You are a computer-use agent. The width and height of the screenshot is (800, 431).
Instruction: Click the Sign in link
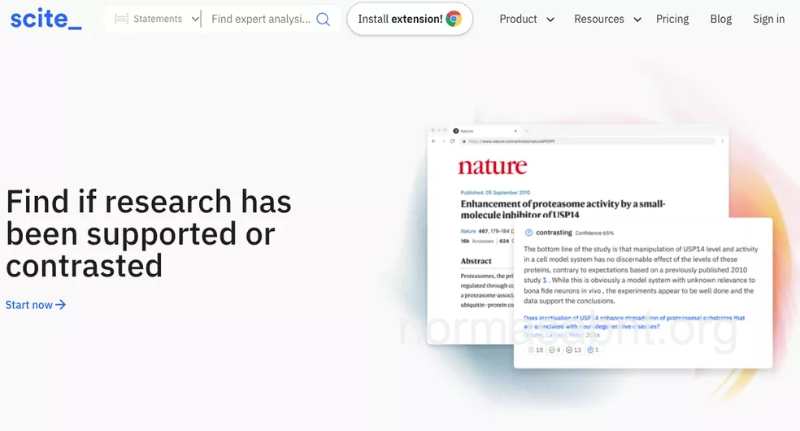click(x=768, y=19)
